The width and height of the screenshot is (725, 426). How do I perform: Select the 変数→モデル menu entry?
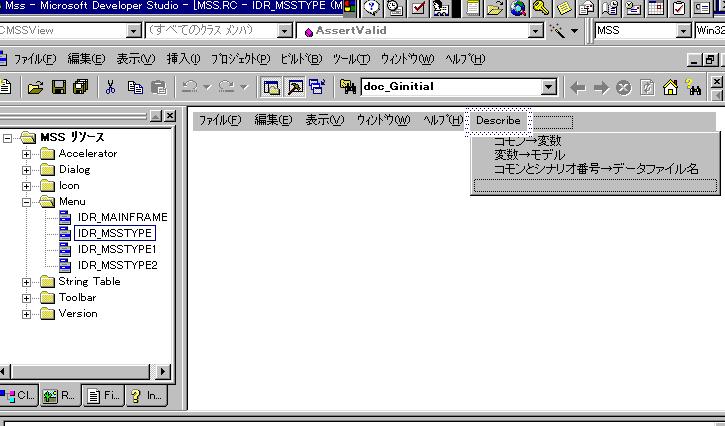pyautogui.click(x=529, y=154)
